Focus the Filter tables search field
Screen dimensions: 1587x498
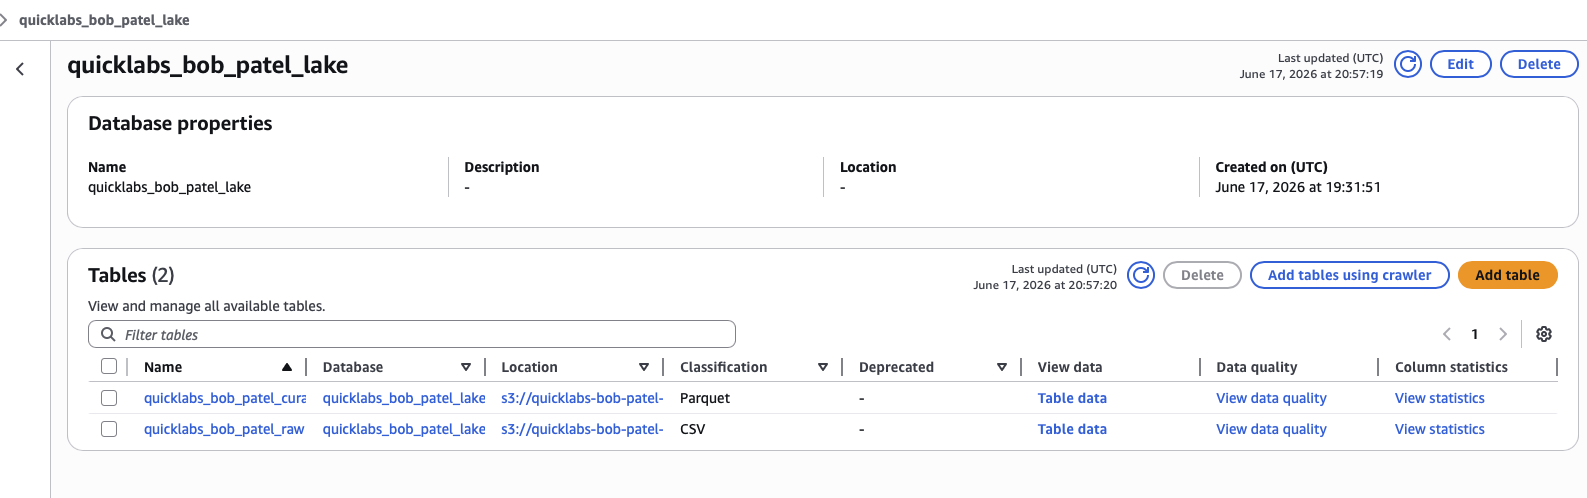pyautogui.click(x=412, y=334)
